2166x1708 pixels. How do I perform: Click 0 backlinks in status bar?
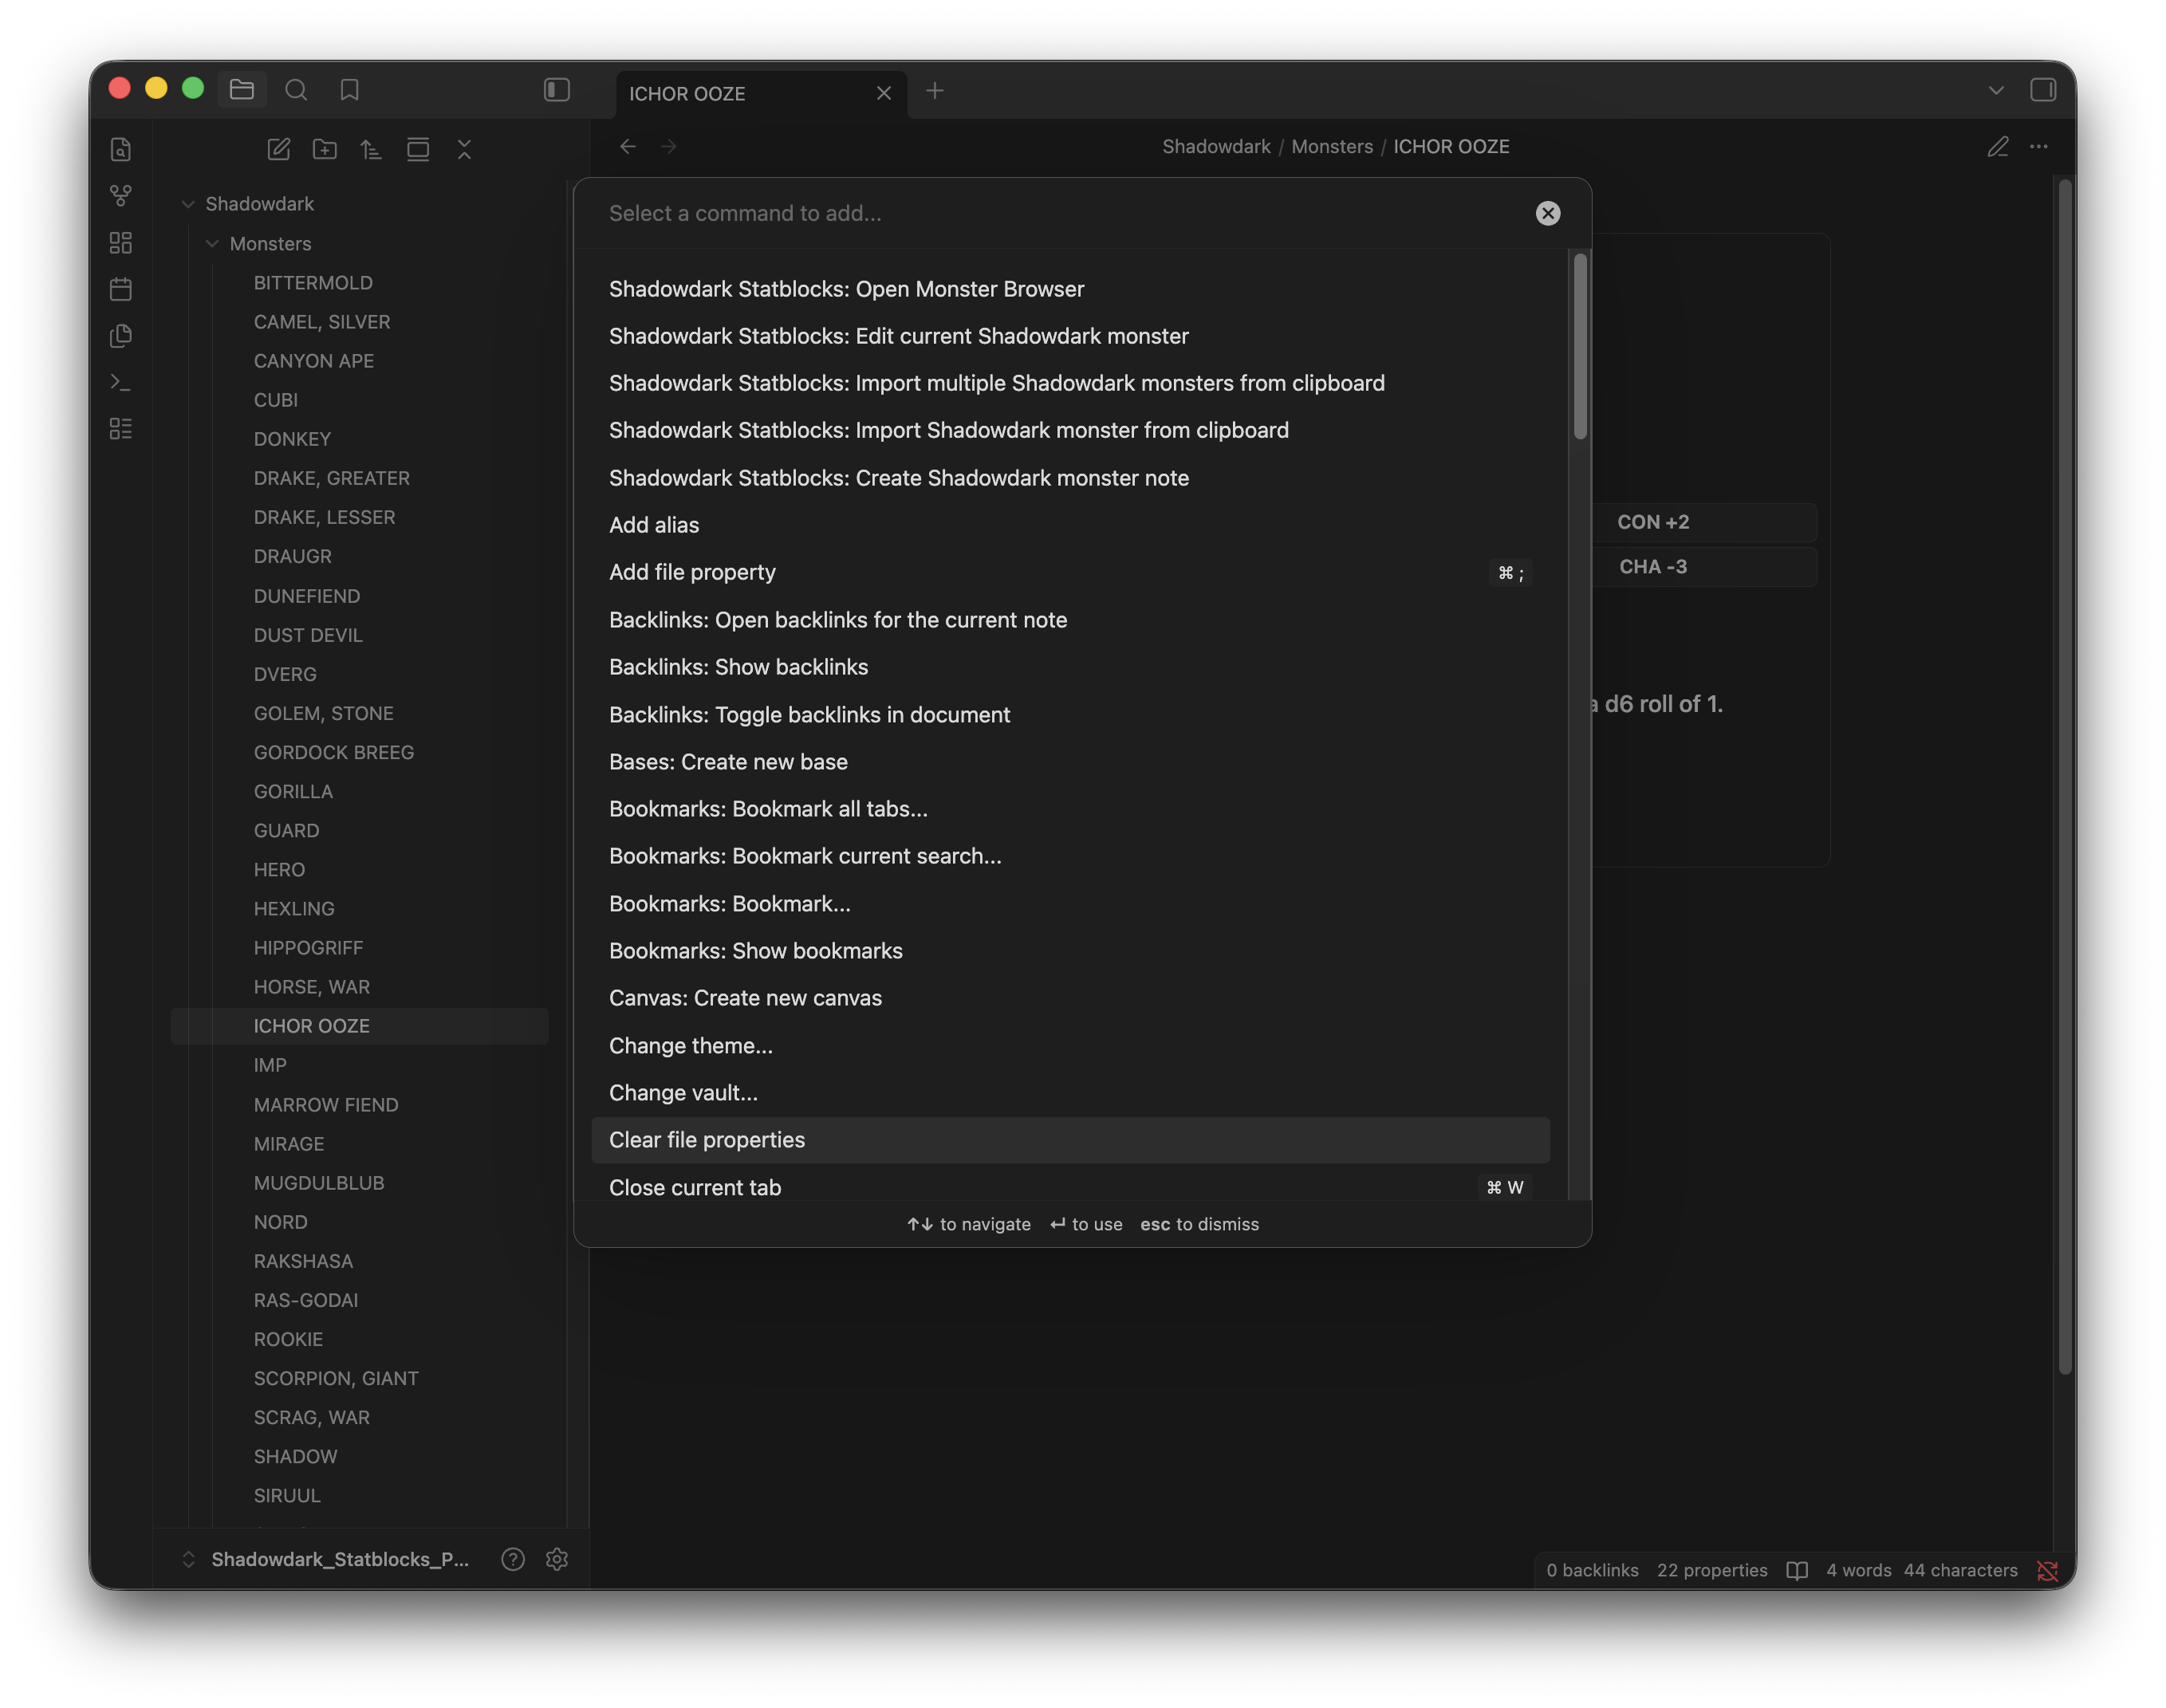1591,1570
